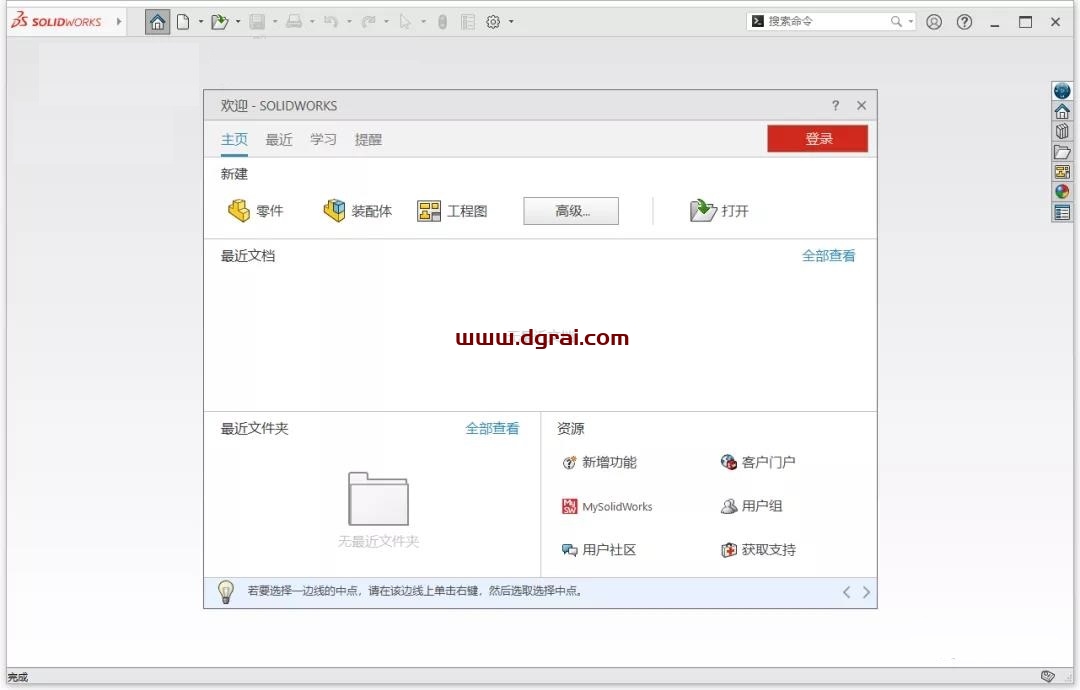
Task: Open the MySolidWorks resource link
Action: [607, 506]
